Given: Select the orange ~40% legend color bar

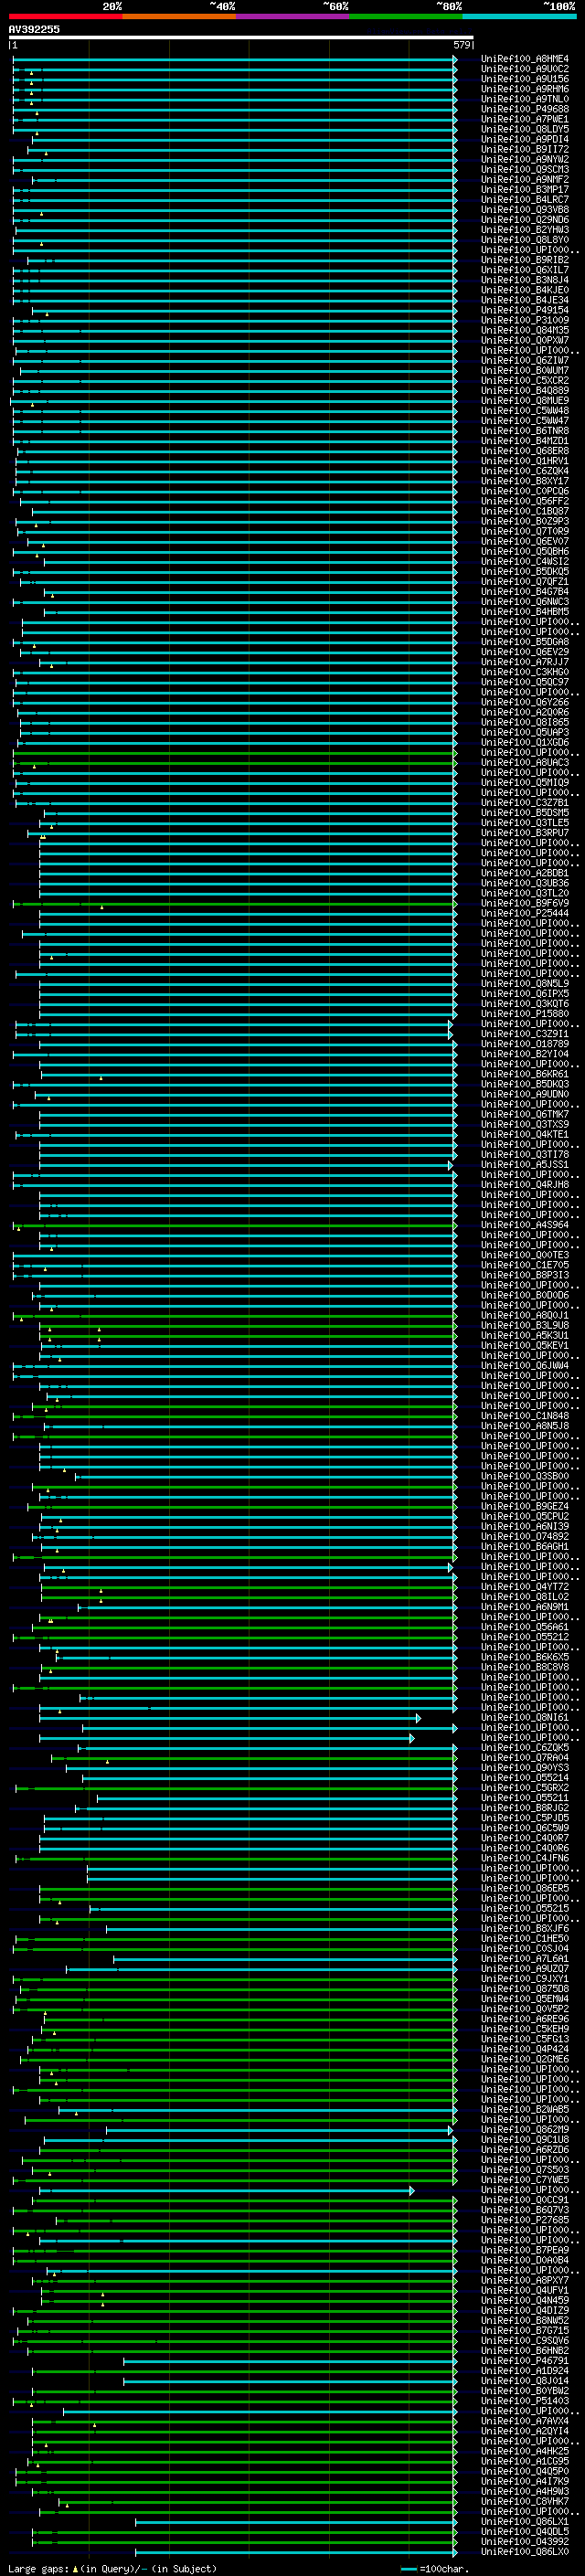Looking at the screenshot, I should tap(179, 16).
